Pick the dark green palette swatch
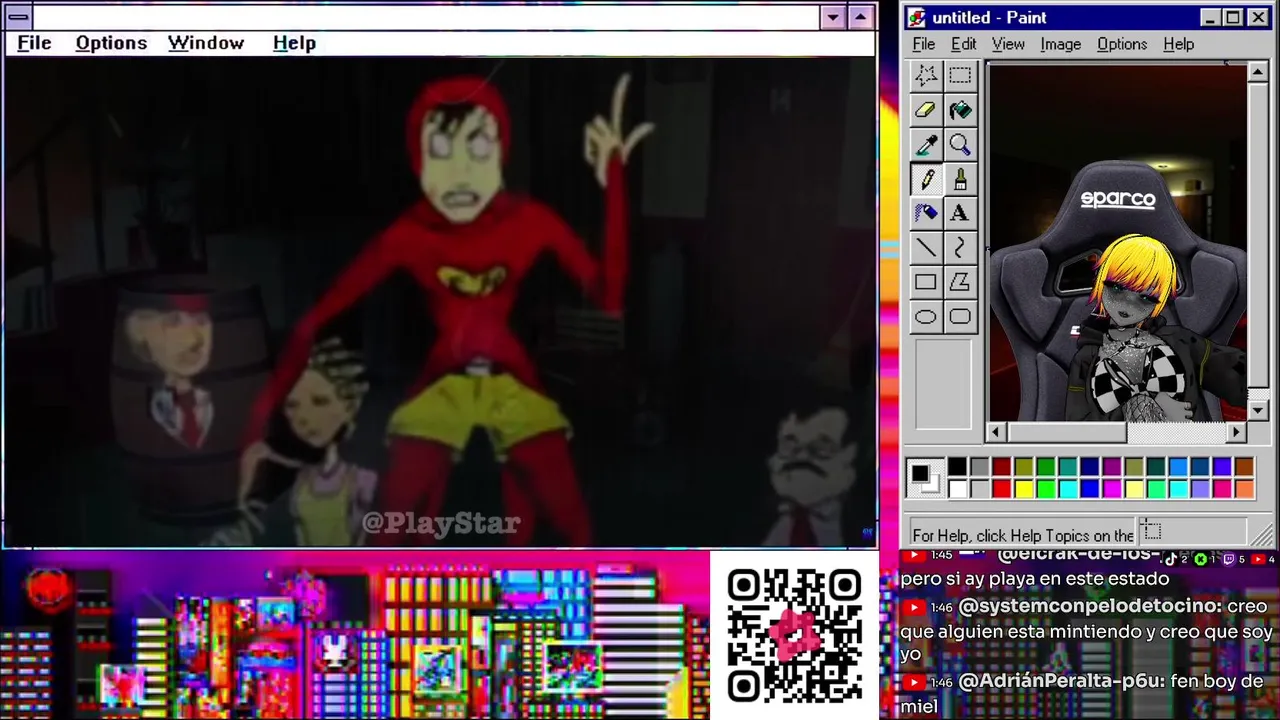This screenshot has width=1280, height=720. tap(1045, 467)
